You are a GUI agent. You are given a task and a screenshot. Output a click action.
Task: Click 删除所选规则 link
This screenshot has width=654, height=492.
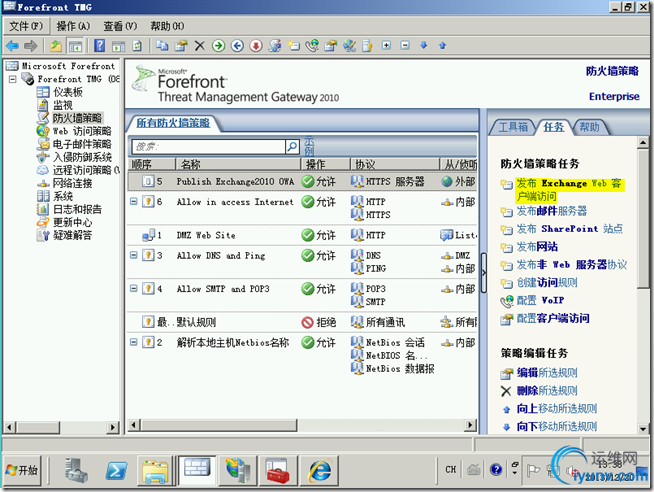547,391
